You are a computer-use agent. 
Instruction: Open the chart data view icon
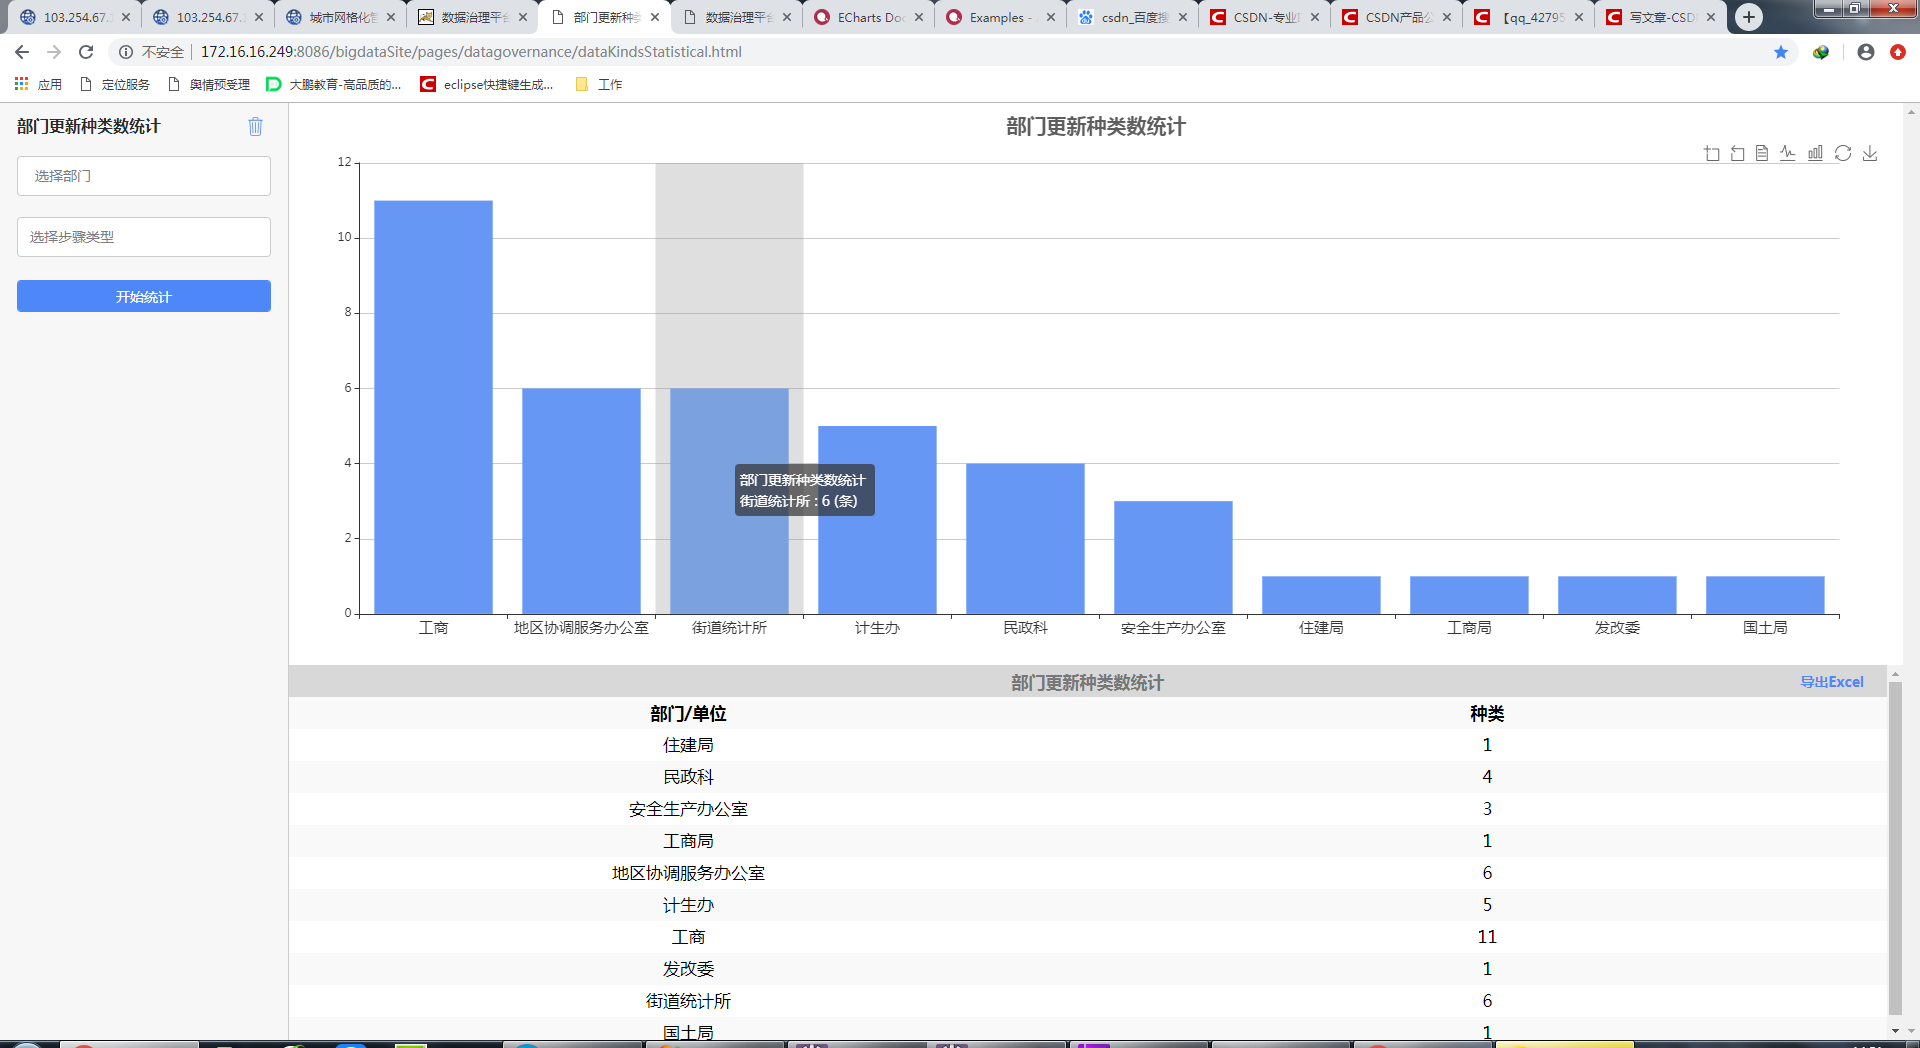1762,153
